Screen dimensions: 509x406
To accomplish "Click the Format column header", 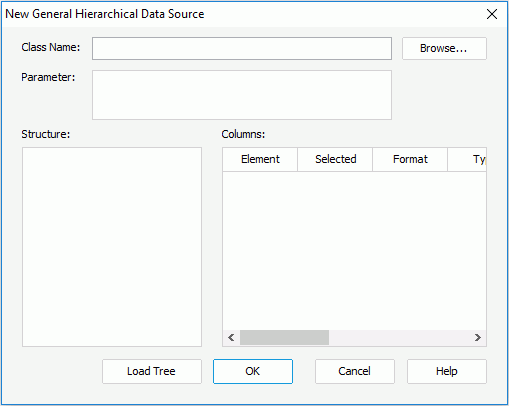I will pos(410,159).
